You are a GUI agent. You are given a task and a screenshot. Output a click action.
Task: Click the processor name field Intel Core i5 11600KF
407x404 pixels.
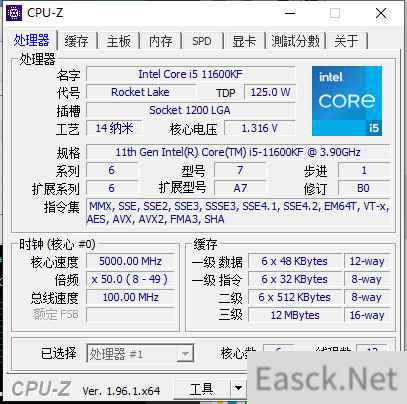click(191, 74)
